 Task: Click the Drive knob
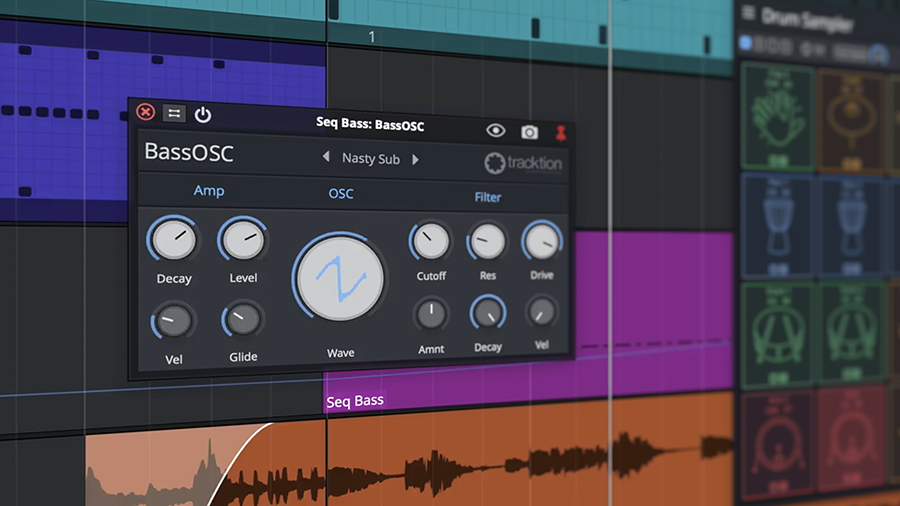(x=541, y=242)
